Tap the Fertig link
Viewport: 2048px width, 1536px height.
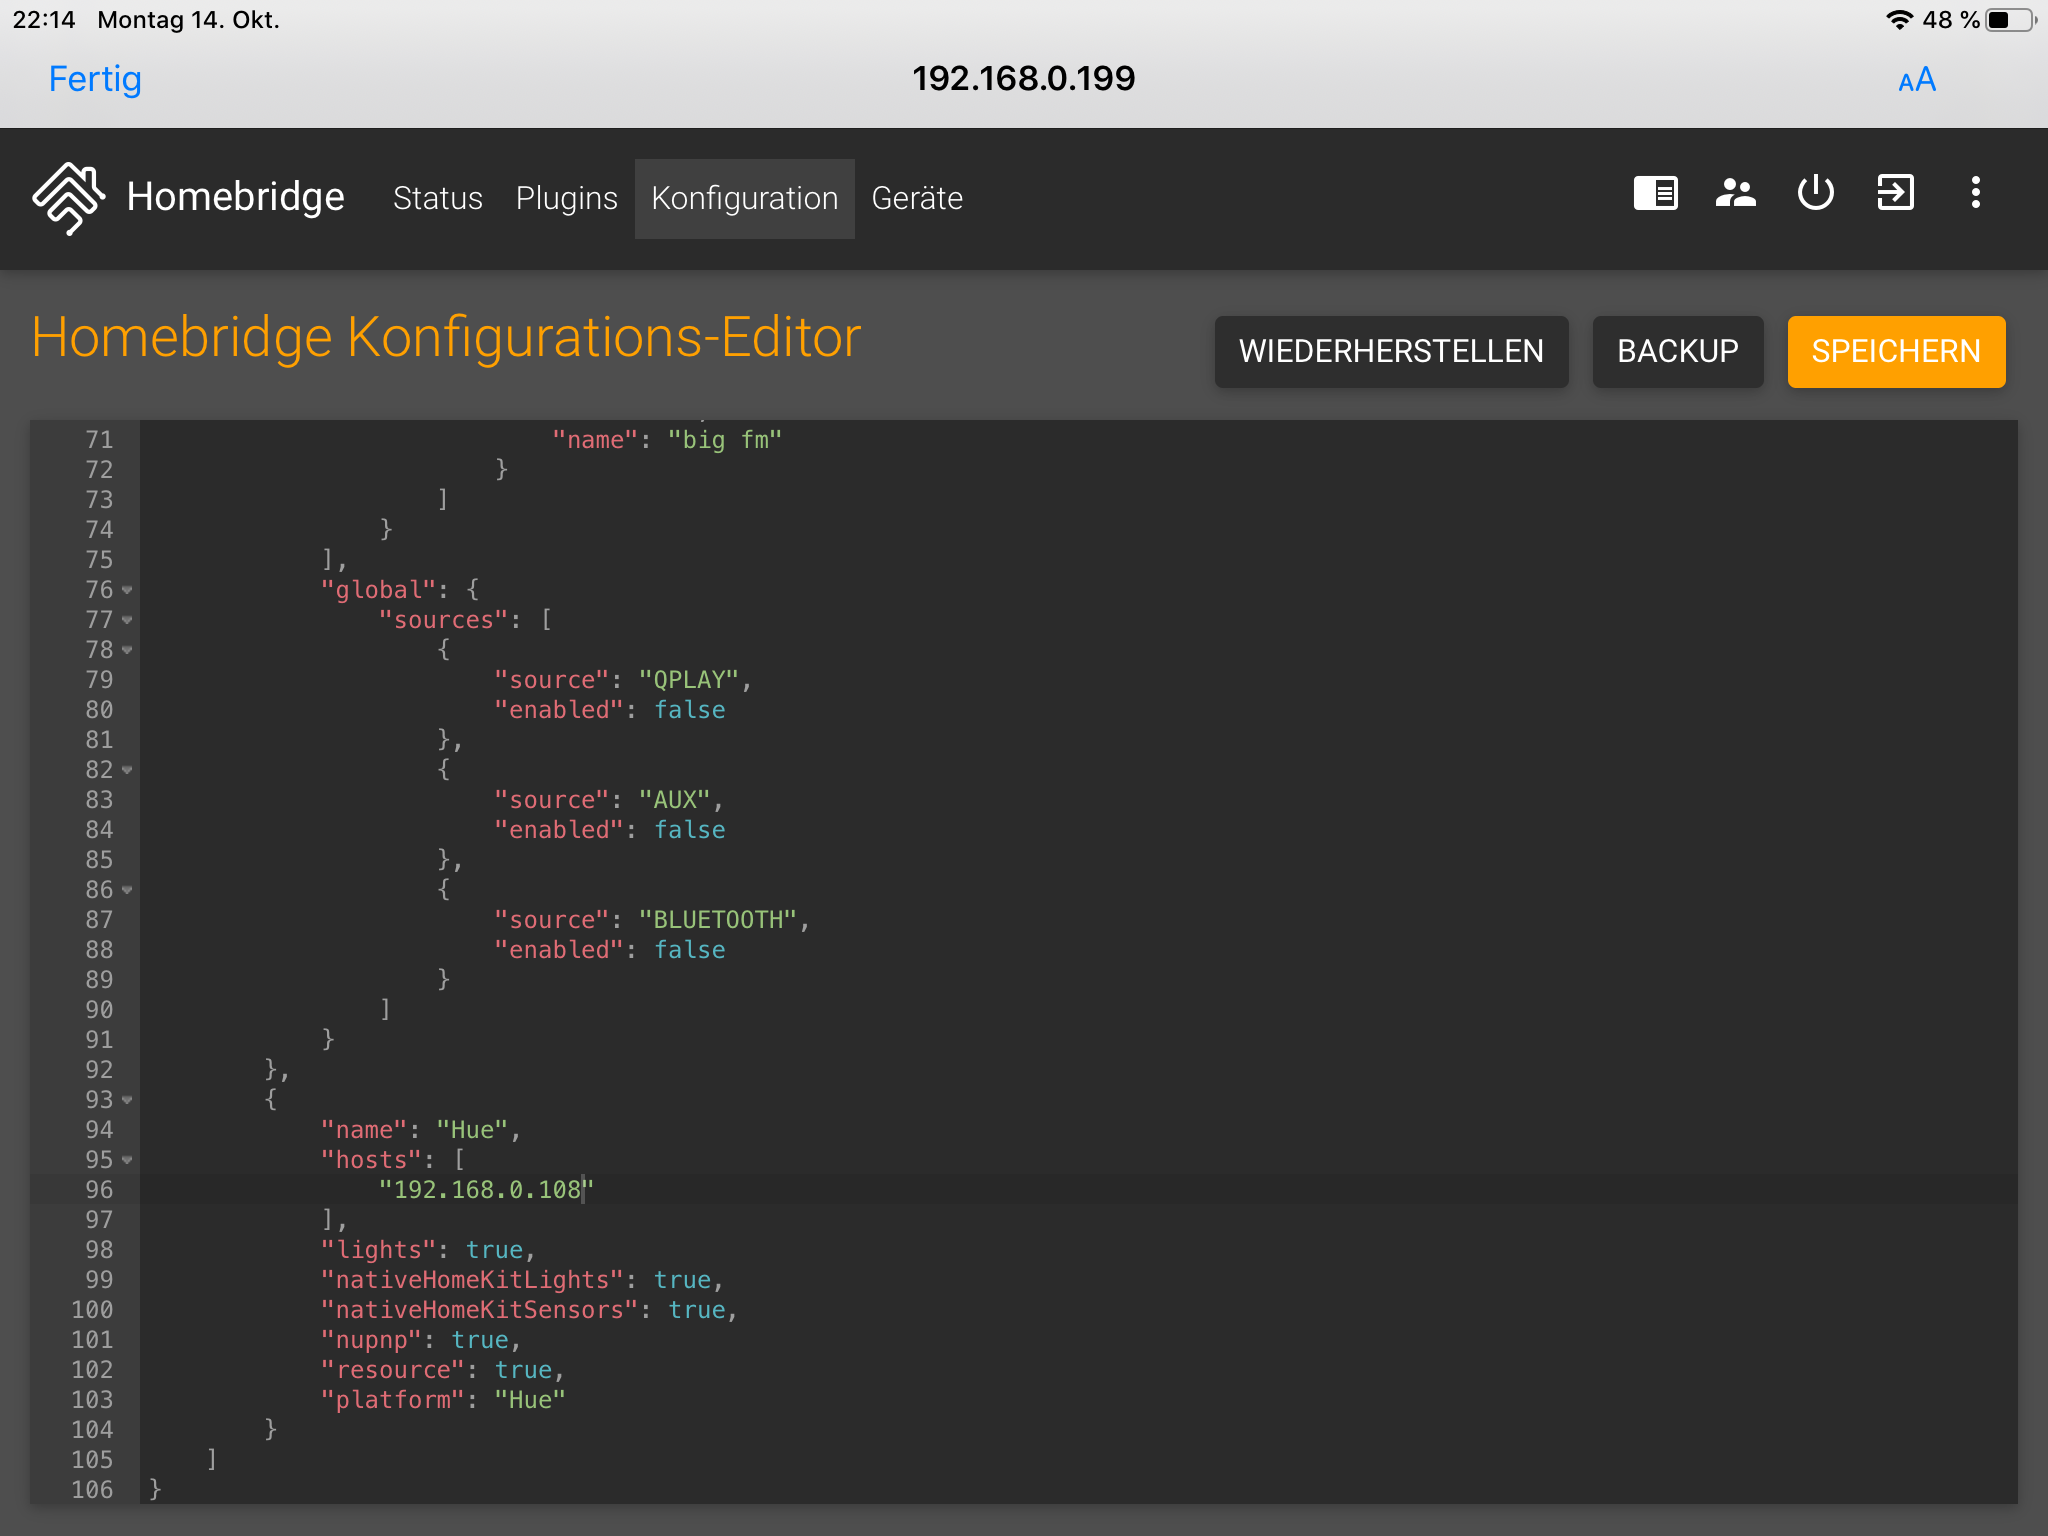pos(95,79)
